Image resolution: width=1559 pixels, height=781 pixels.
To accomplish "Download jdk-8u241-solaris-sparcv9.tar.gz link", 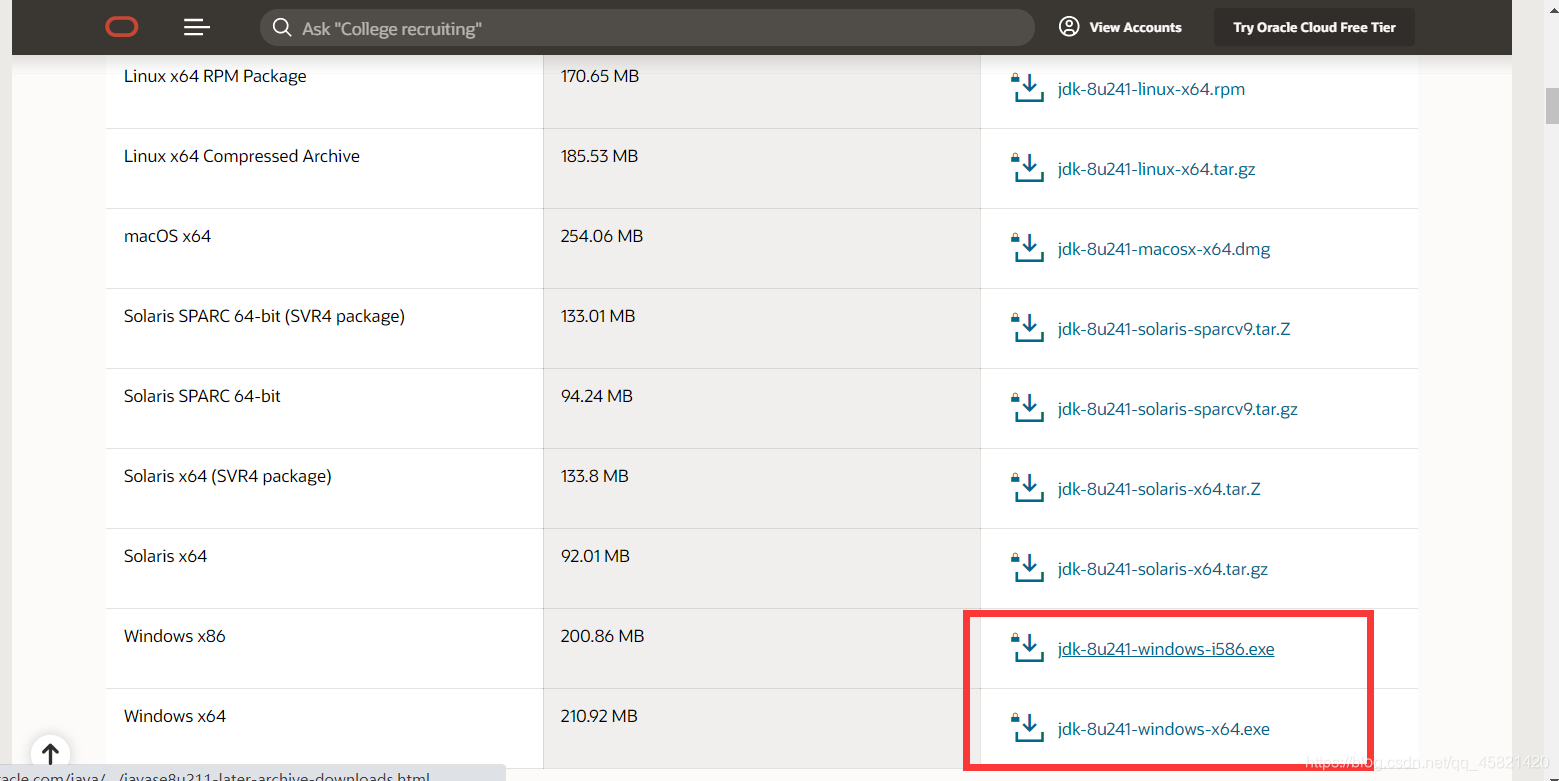I will click(x=1178, y=409).
